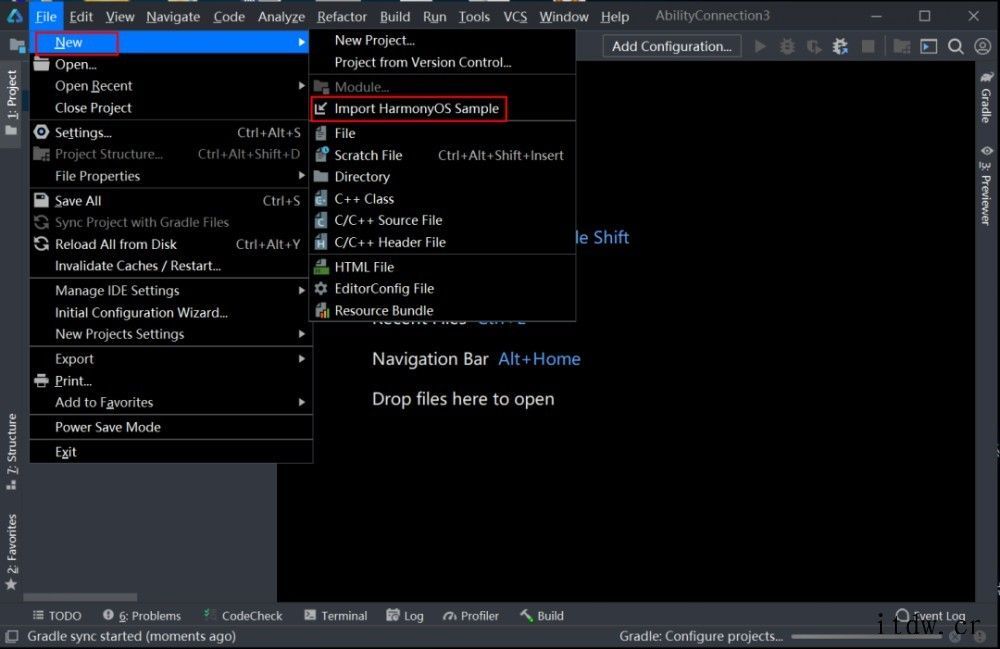Select New Project... in the submenu
This screenshot has width=1000, height=649.
tap(443, 40)
